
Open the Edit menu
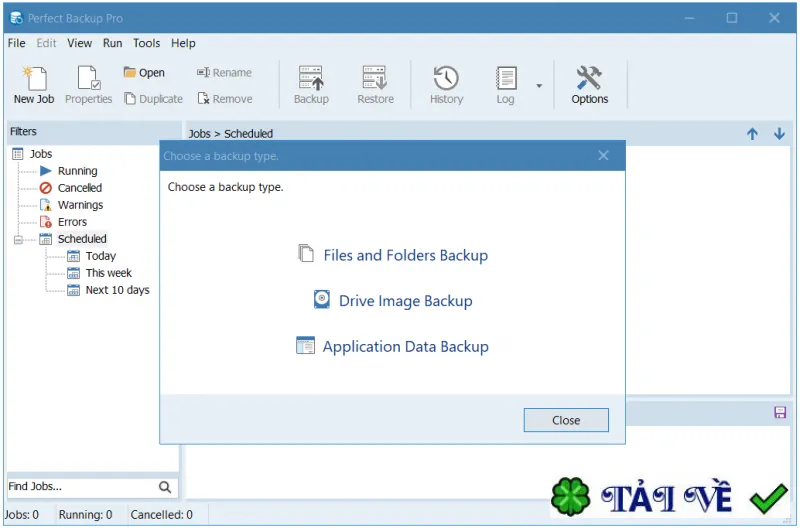point(46,43)
